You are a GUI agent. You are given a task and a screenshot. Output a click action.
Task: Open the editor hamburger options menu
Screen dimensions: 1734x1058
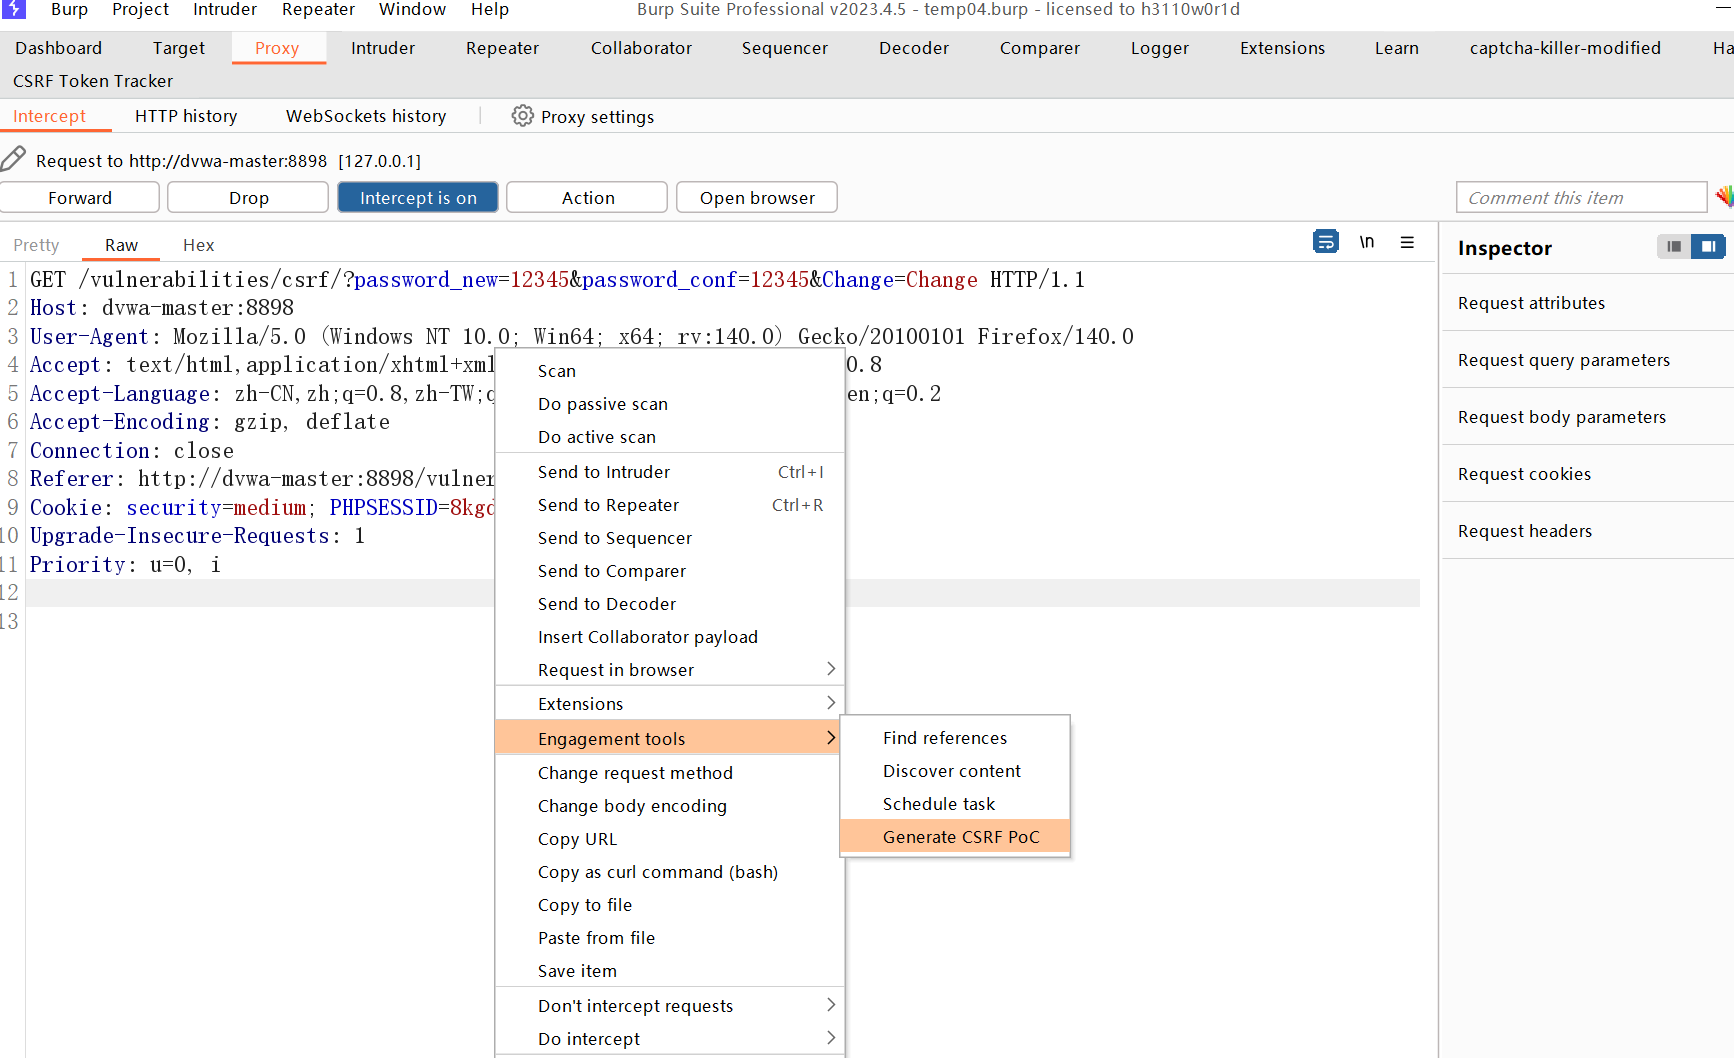[1407, 242]
